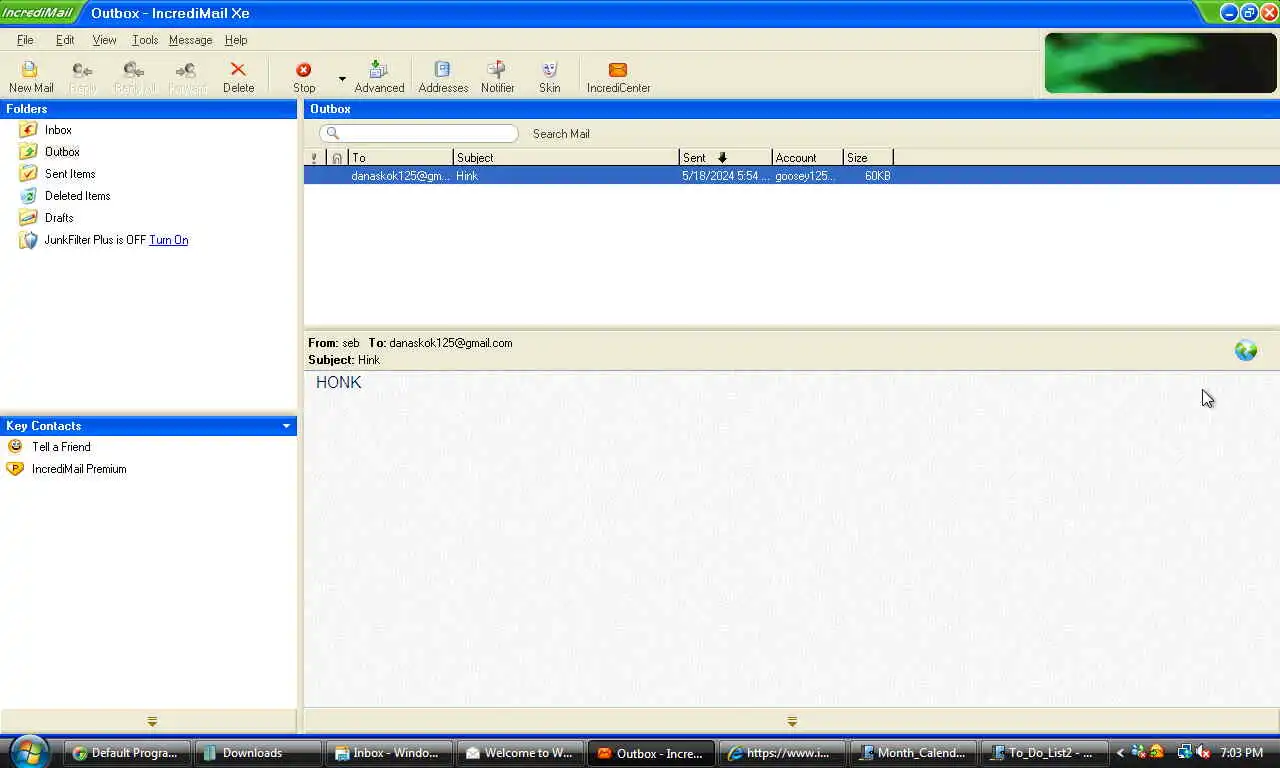The height and width of the screenshot is (768, 1280).
Task: Collapse the Key Contacts panel dropdown
Action: point(286,426)
